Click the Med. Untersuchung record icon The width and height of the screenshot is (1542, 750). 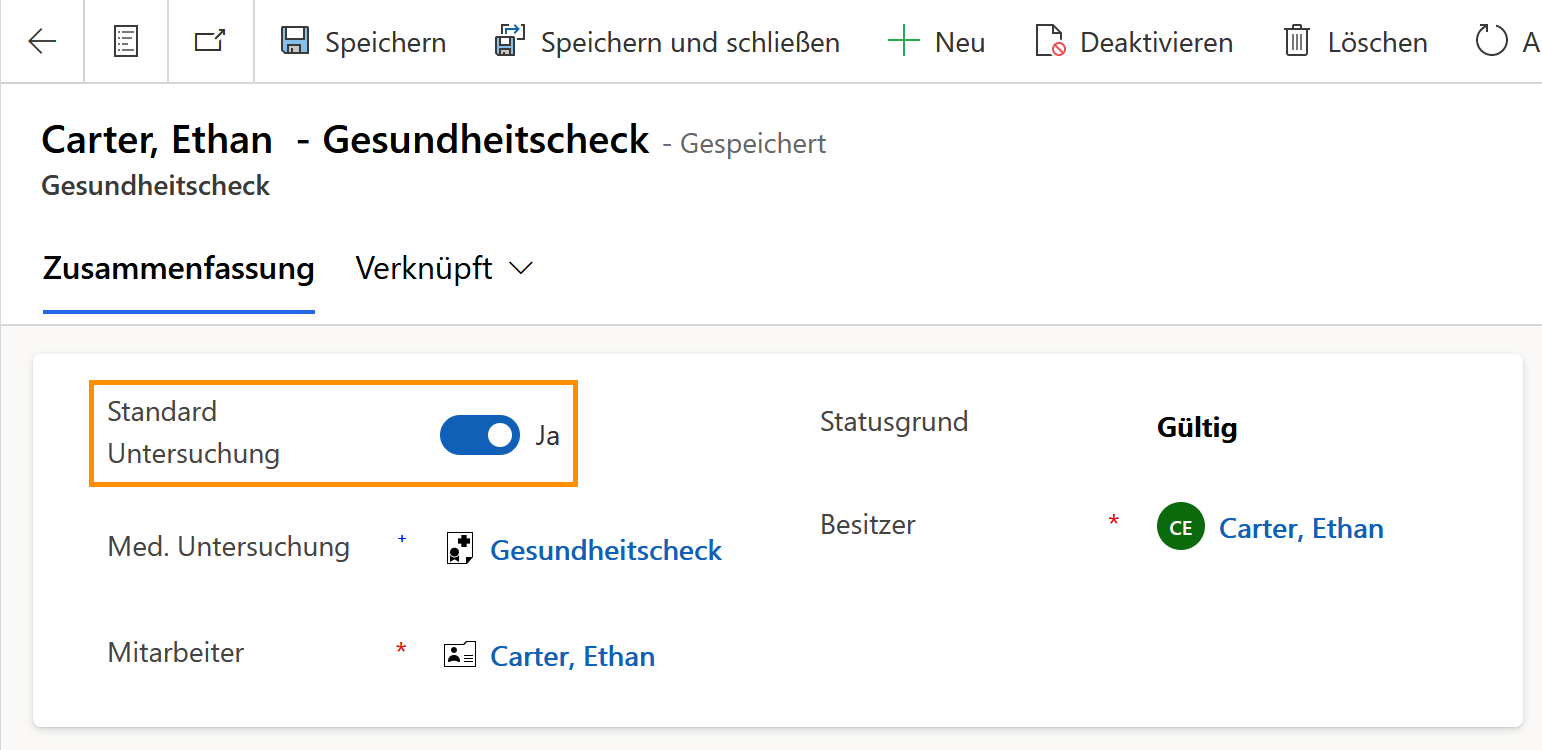[x=459, y=549]
